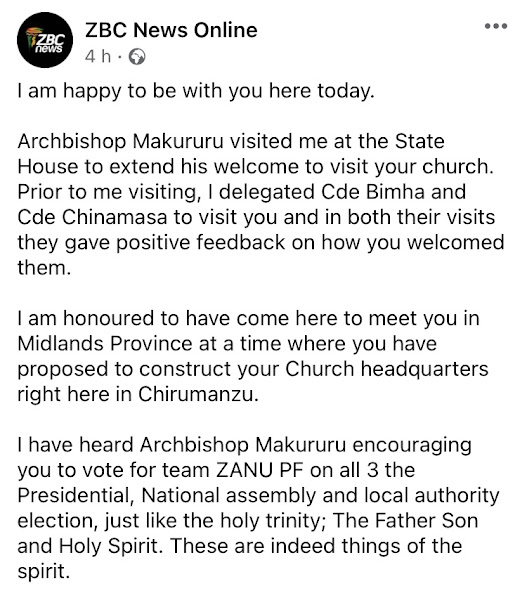
Task: Open the post via the 4 h timestamp
Action: [98, 57]
